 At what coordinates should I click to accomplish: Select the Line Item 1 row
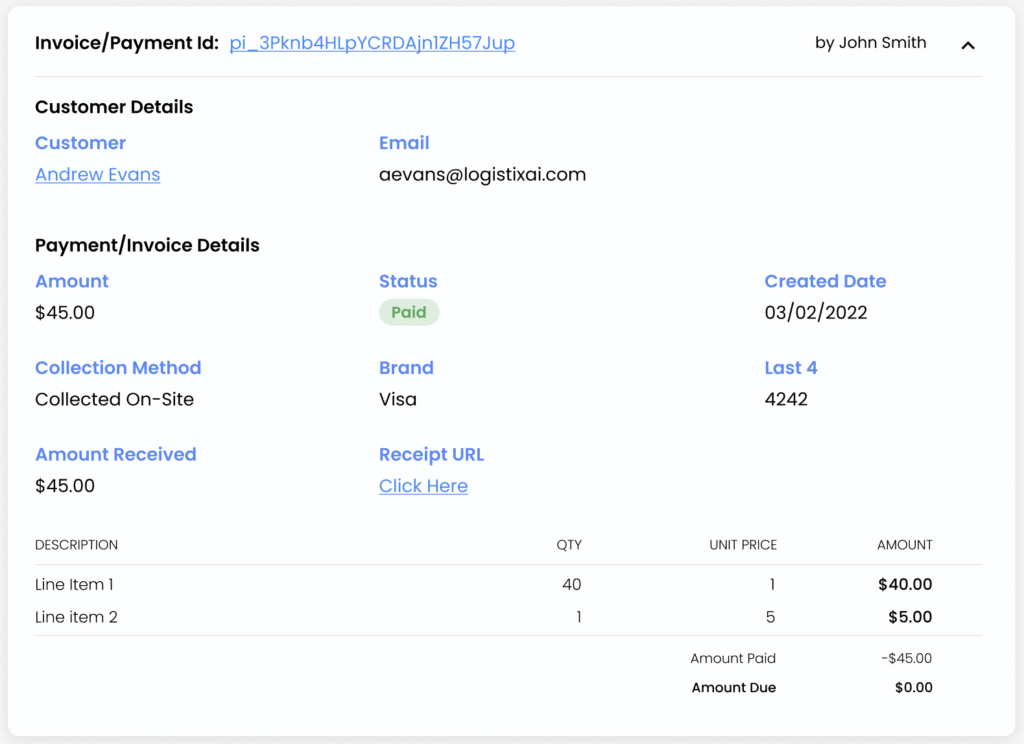pos(74,585)
